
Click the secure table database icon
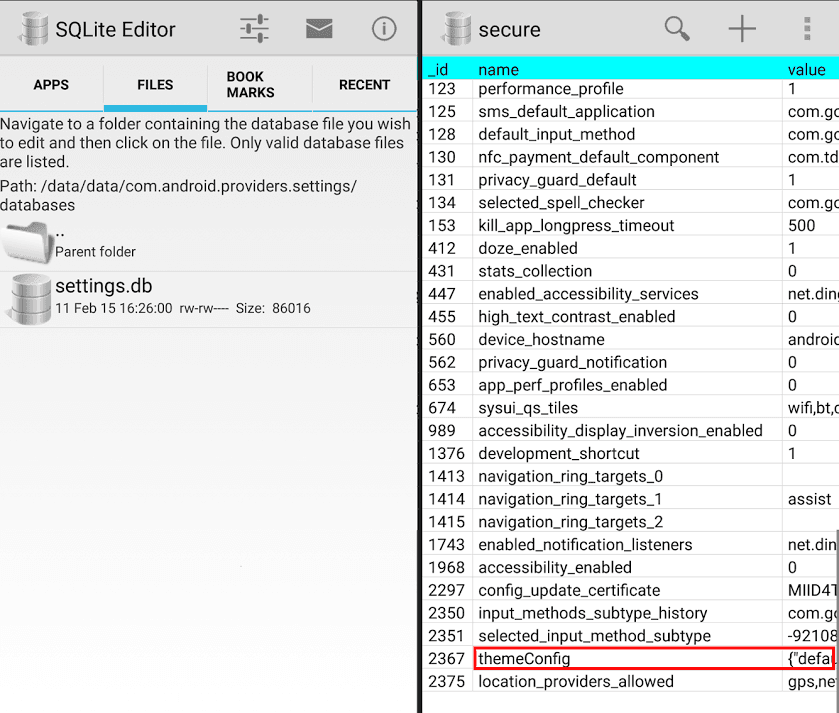[x=456, y=29]
